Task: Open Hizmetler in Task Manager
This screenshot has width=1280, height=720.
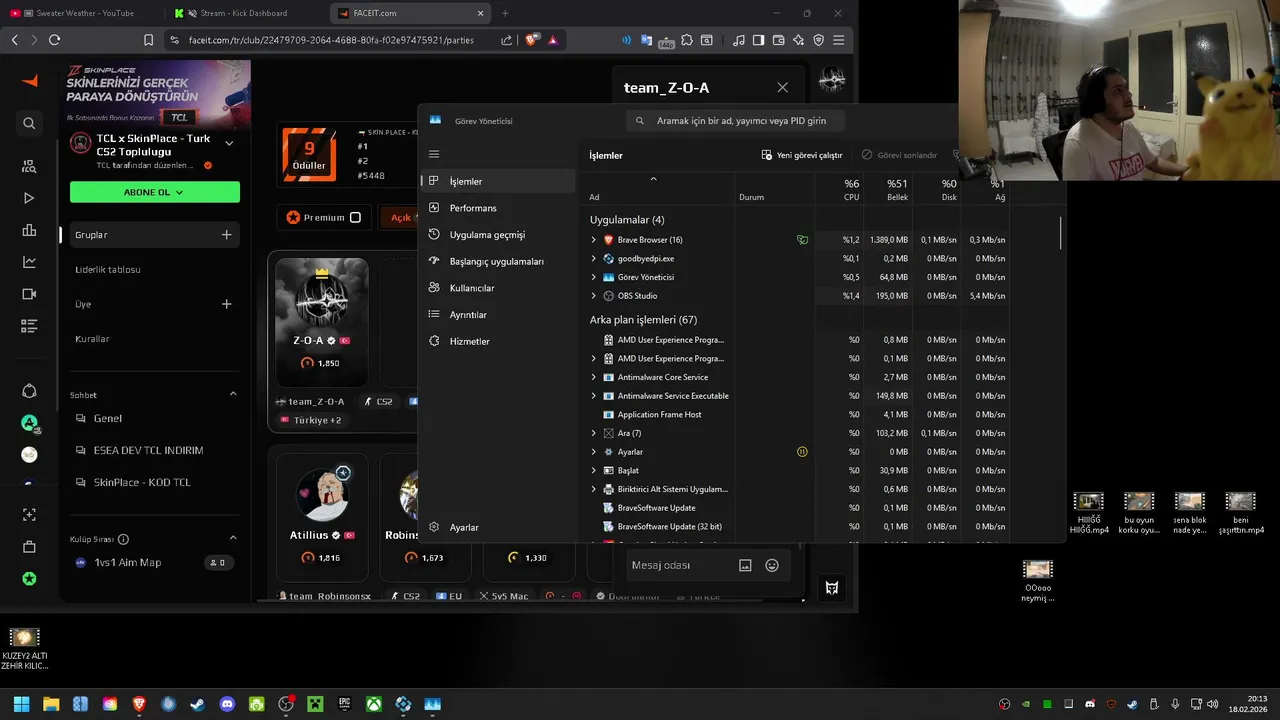Action: pos(498,341)
